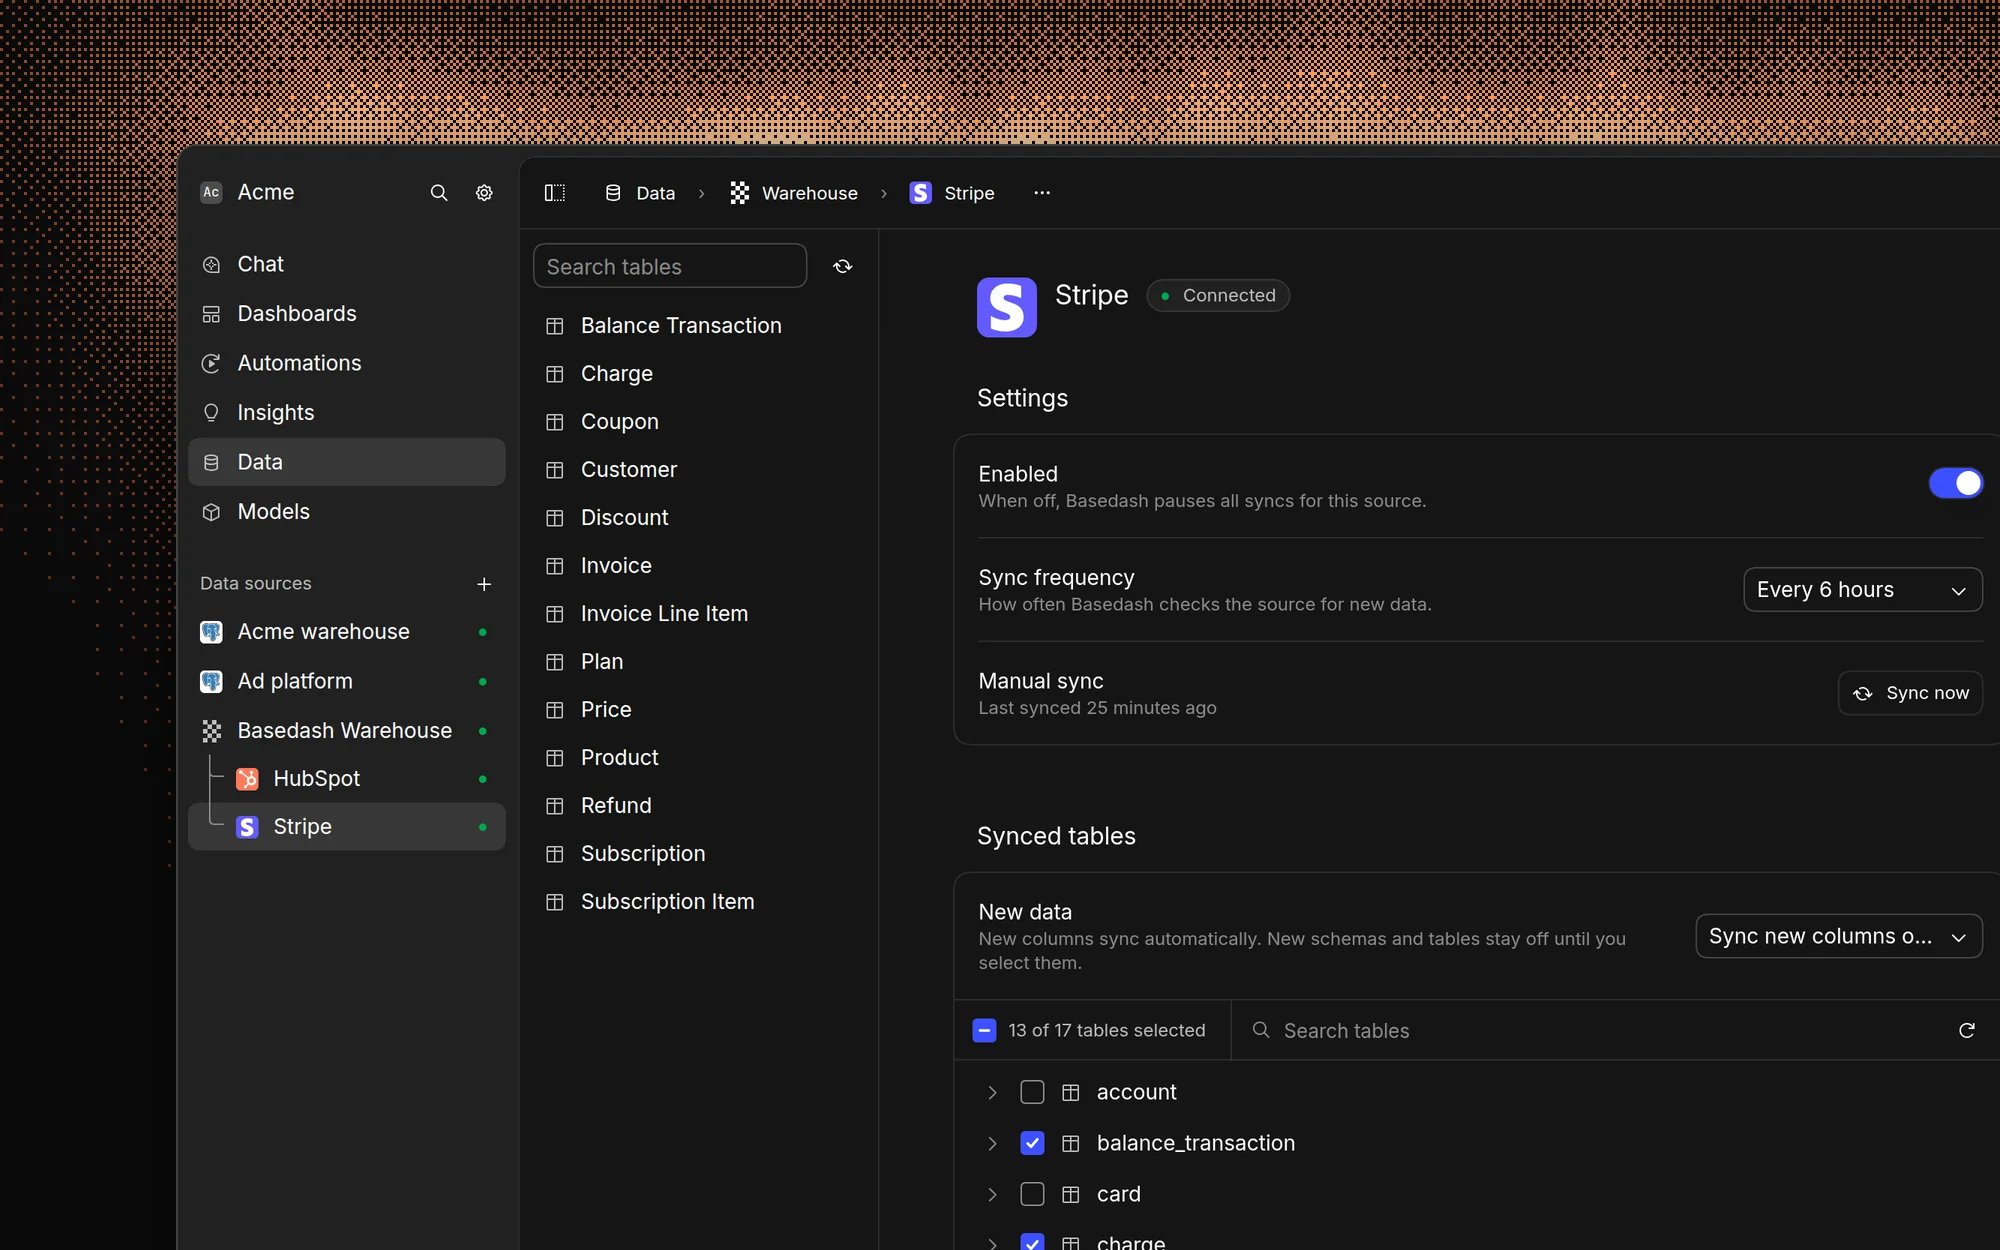Open the Models section
The width and height of the screenshot is (2000, 1250).
tap(347, 512)
